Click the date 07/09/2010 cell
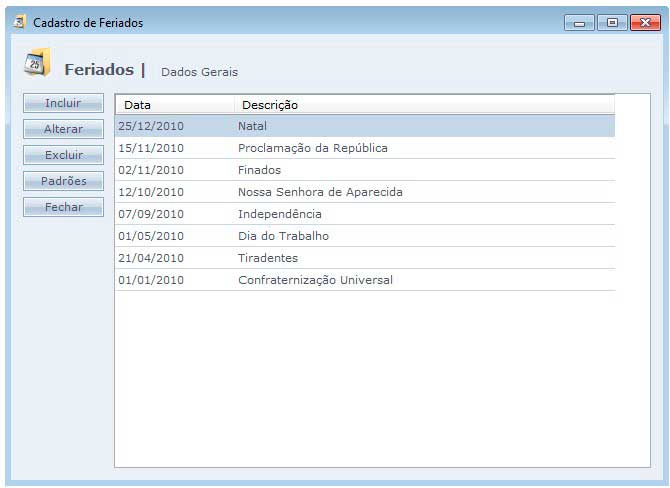 coord(151,214)
